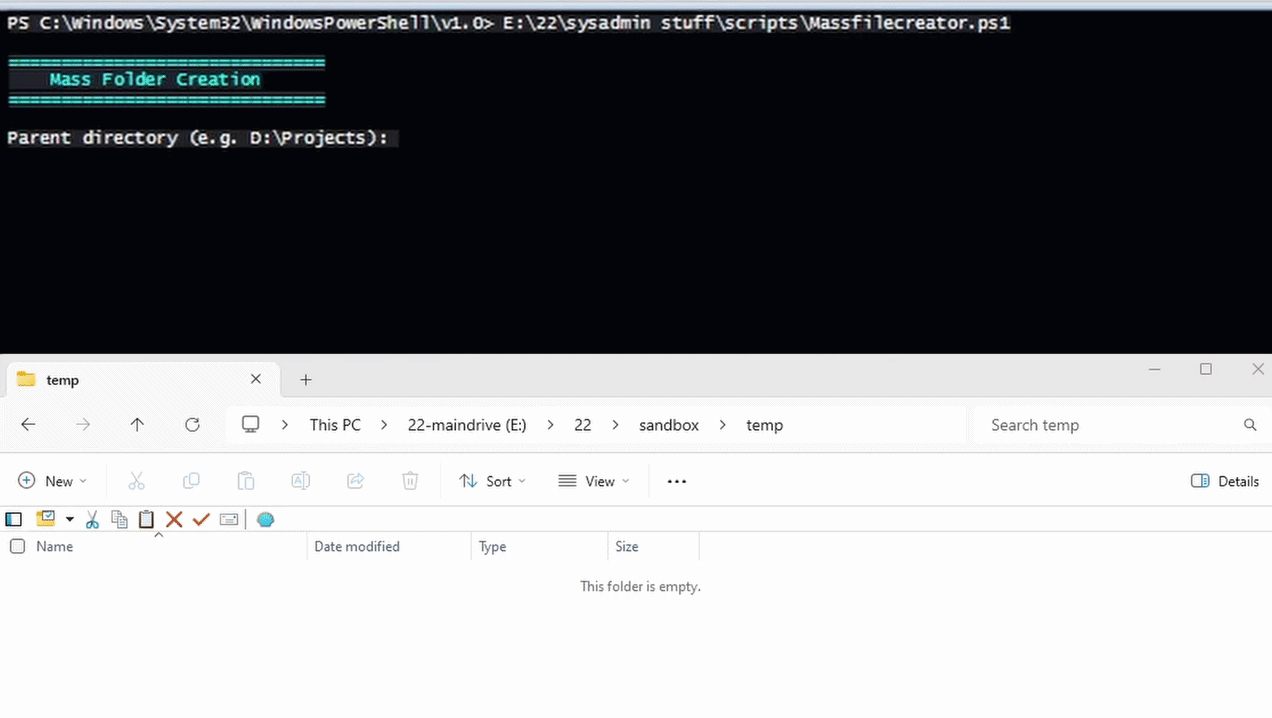Click the Share icon in command bar
The width and height of the screenshot is (1272, 718).
pos(355,481)
